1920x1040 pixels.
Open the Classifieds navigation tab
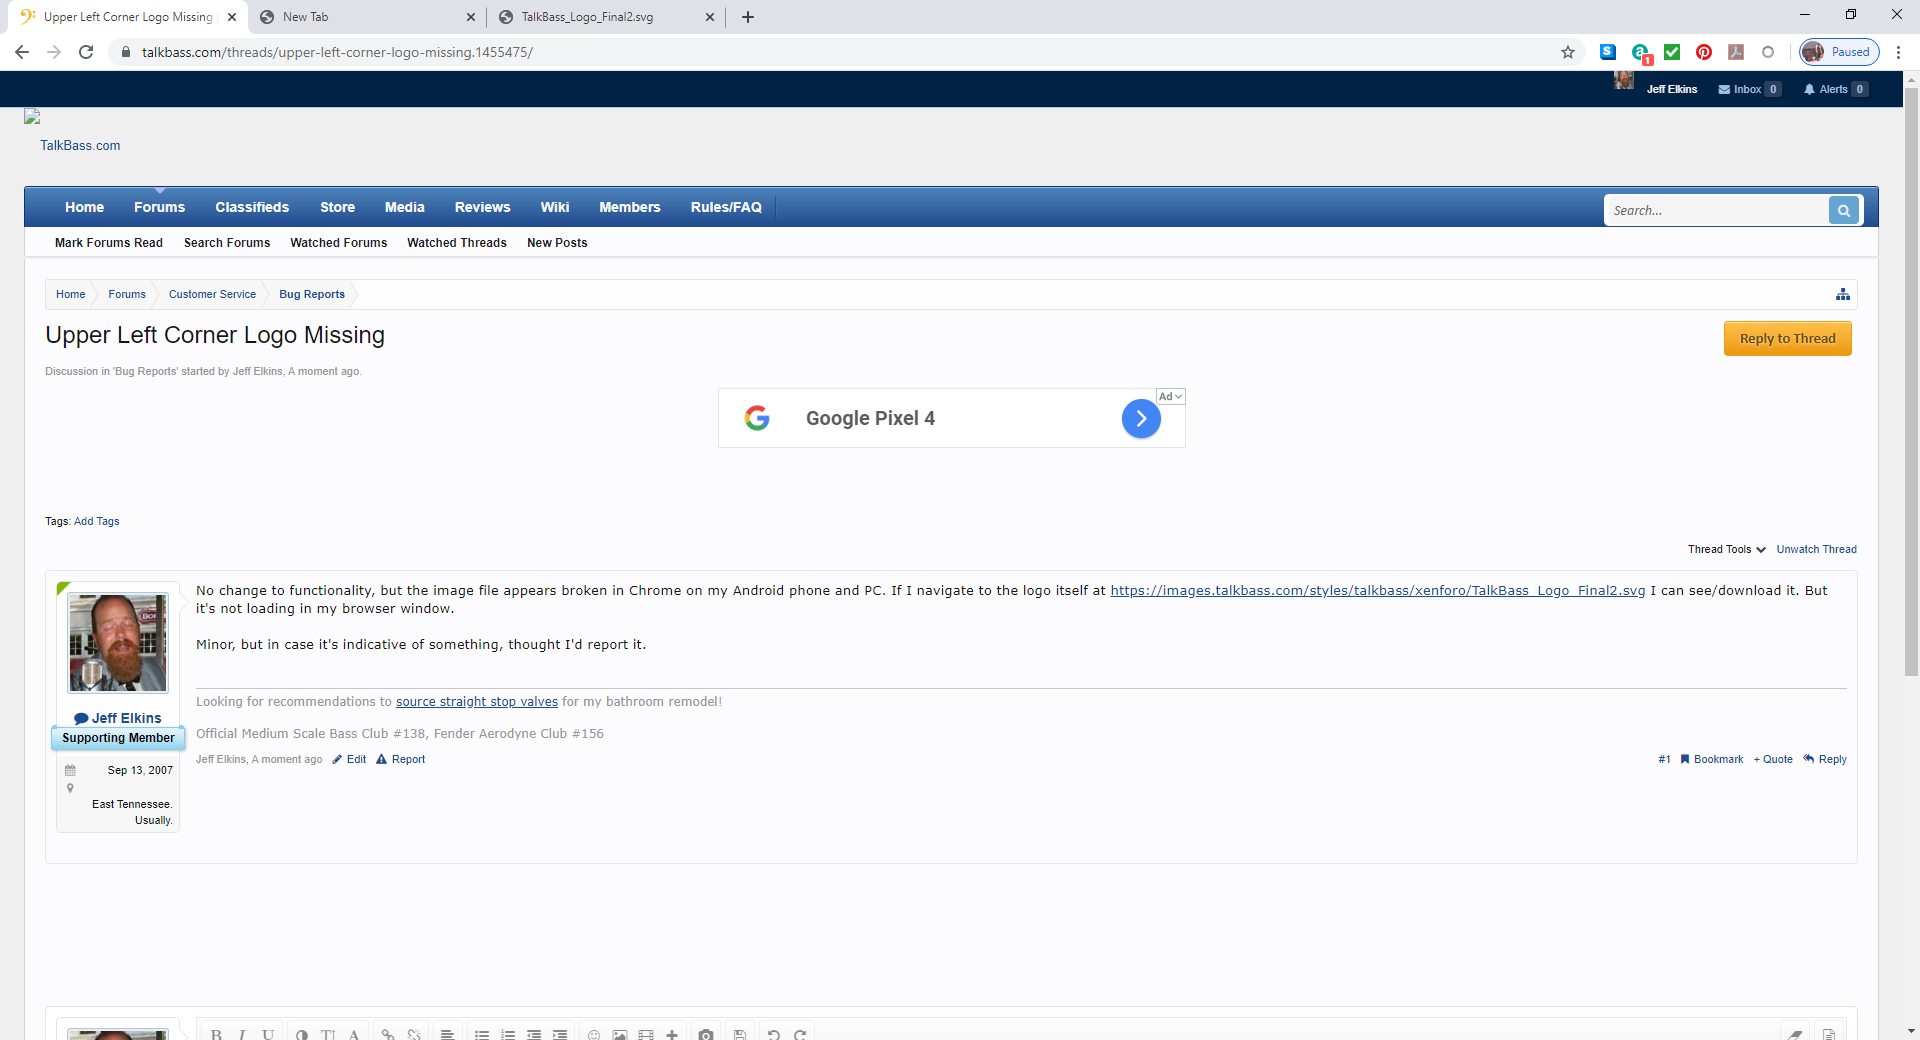point(252,207)
